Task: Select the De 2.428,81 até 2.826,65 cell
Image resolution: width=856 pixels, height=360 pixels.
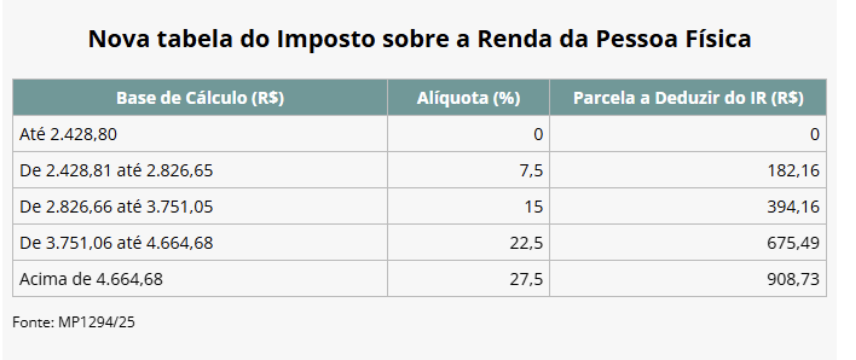Action: click(200, 170)
